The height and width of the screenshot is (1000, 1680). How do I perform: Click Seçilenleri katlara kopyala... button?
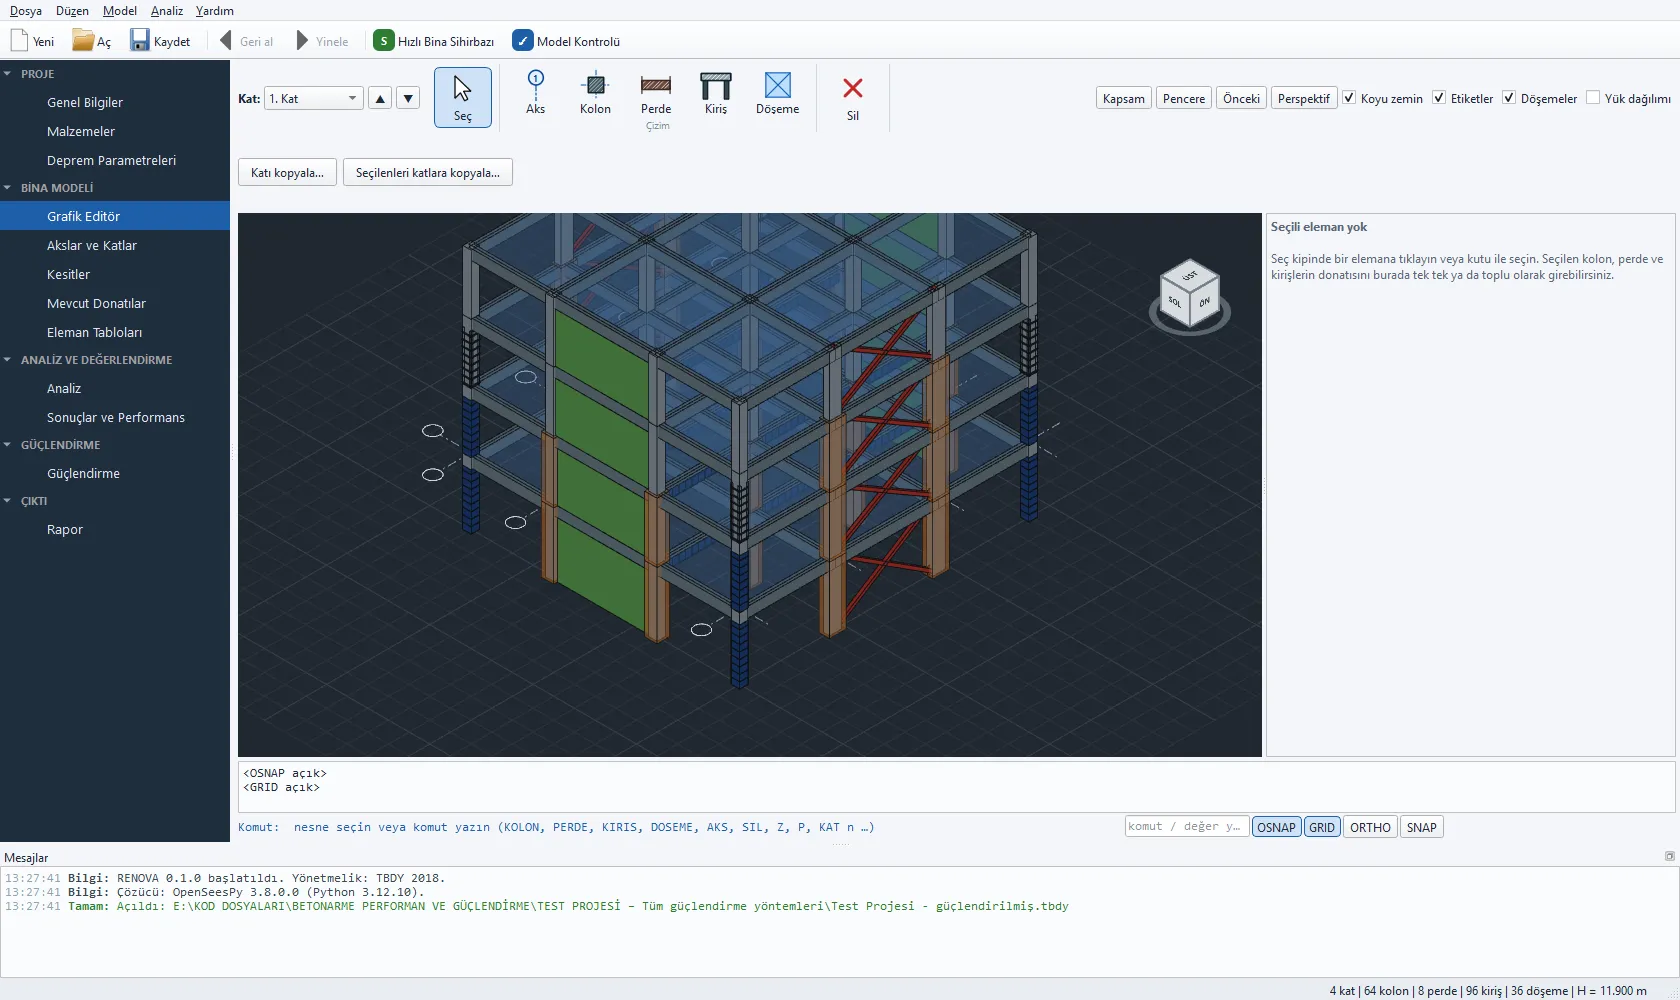point(428,172)
